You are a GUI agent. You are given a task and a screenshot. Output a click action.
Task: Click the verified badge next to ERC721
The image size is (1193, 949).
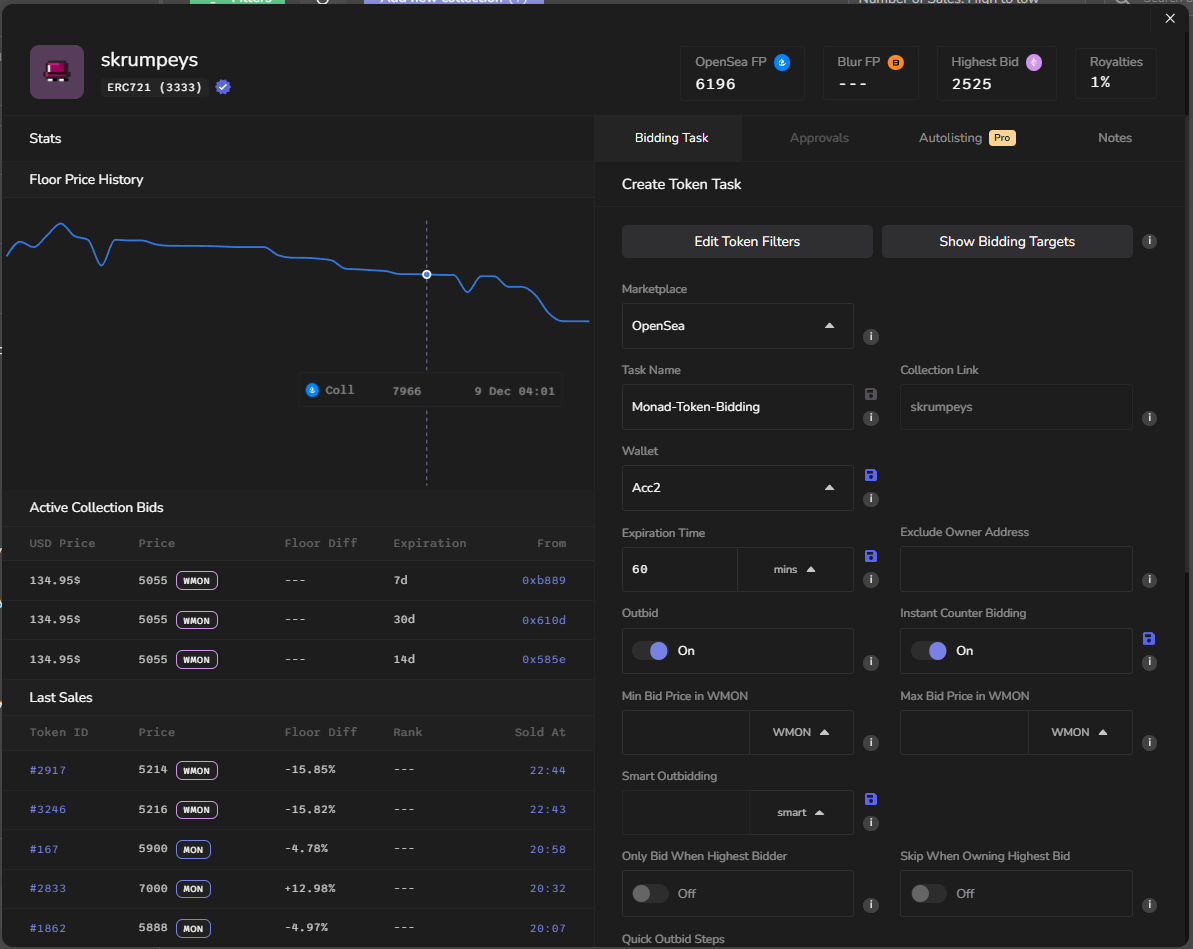224,87
